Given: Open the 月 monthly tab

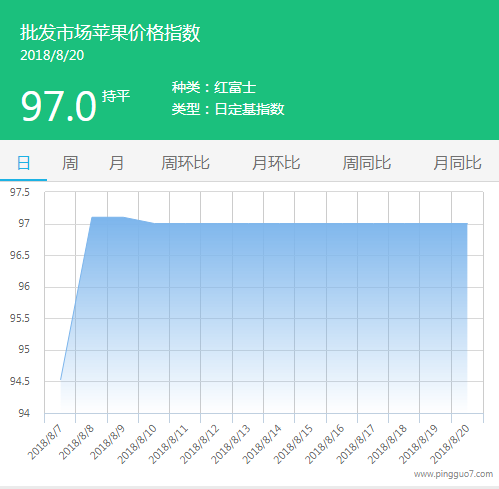Looking at the screenshot, I should (x=116, y=163).
